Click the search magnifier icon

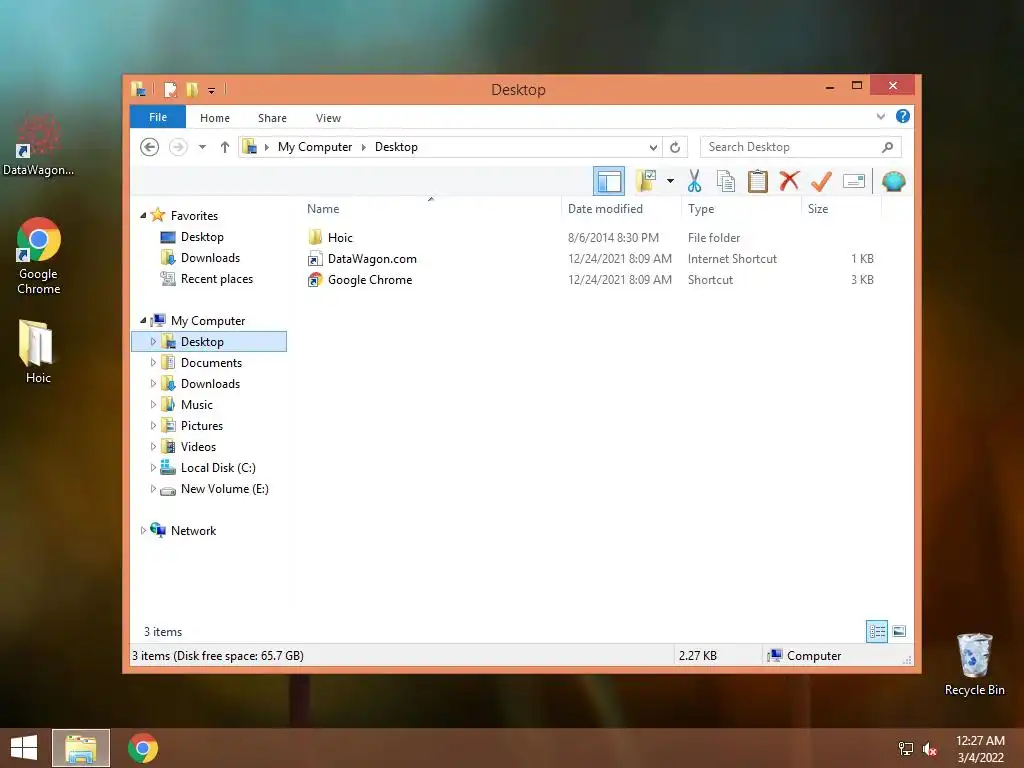pos(888,147)
